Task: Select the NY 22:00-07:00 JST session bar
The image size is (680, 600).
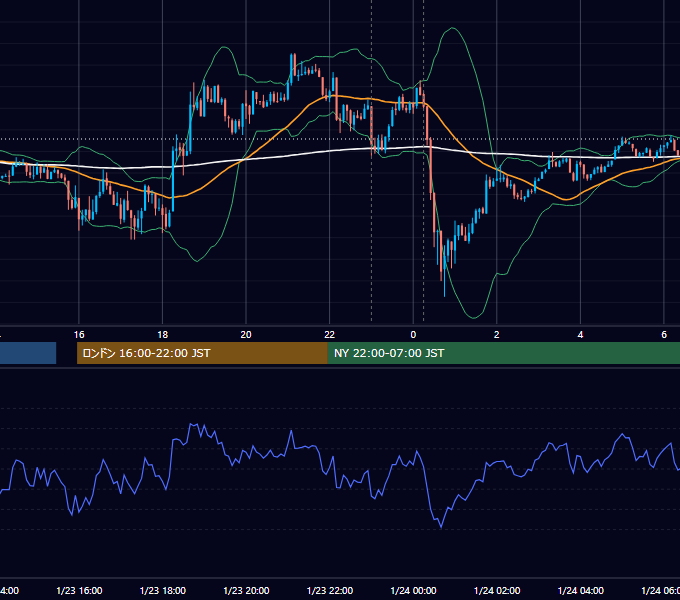Action: (503, 353)
